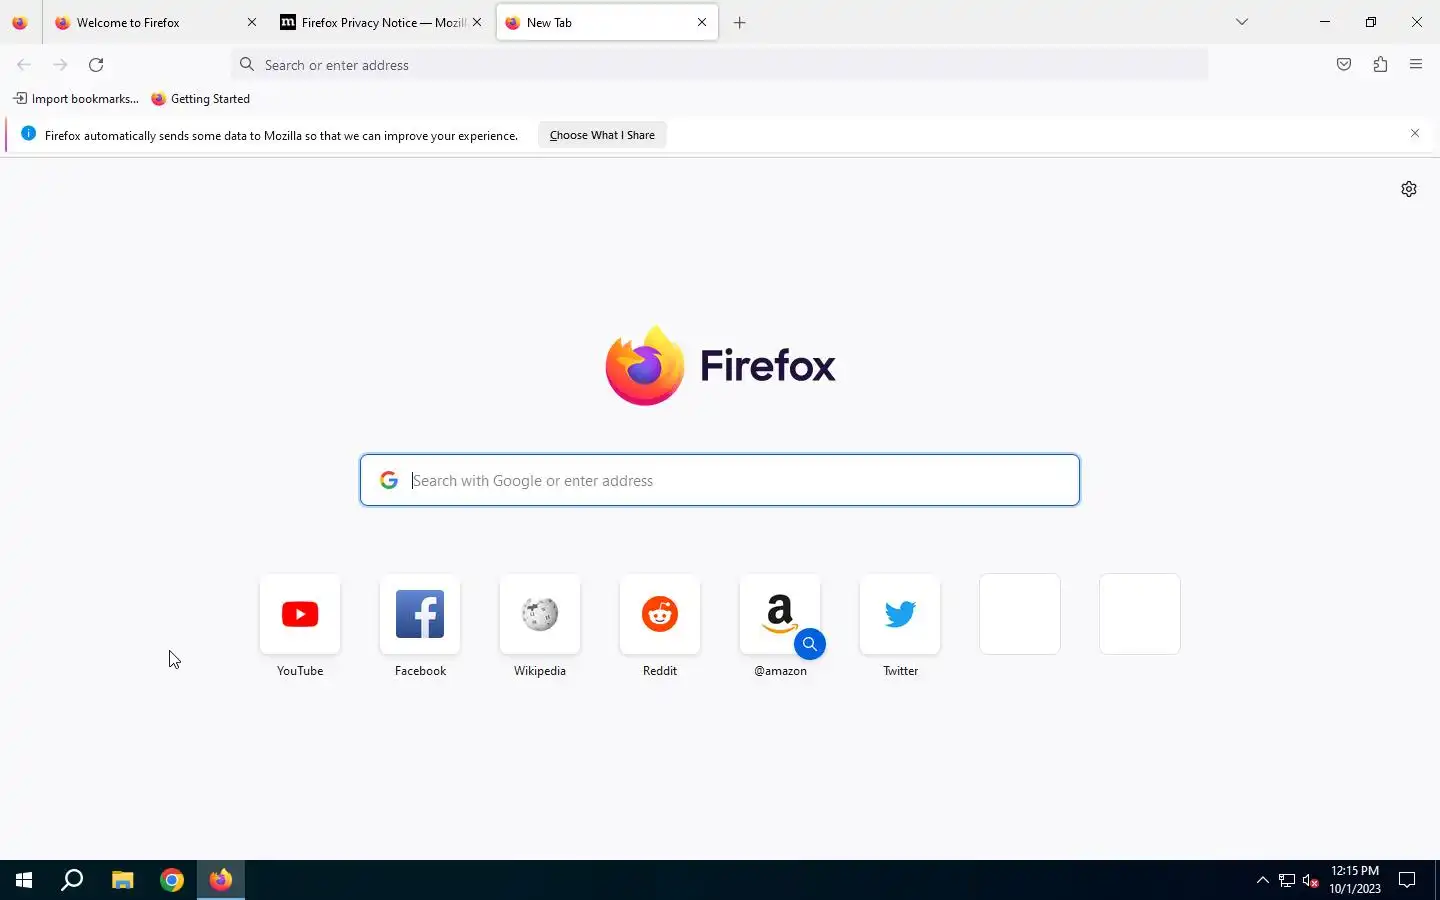Open a new tab with the plus button

pos(740,22)
